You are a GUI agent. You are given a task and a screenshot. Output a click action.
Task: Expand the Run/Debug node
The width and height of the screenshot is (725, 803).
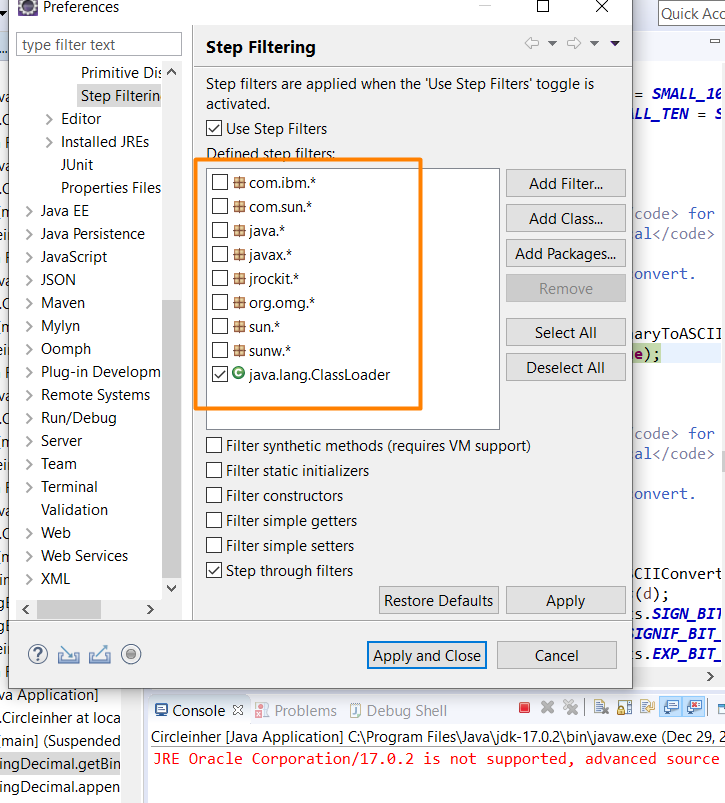pyautogui.click(x=29, y=418)
